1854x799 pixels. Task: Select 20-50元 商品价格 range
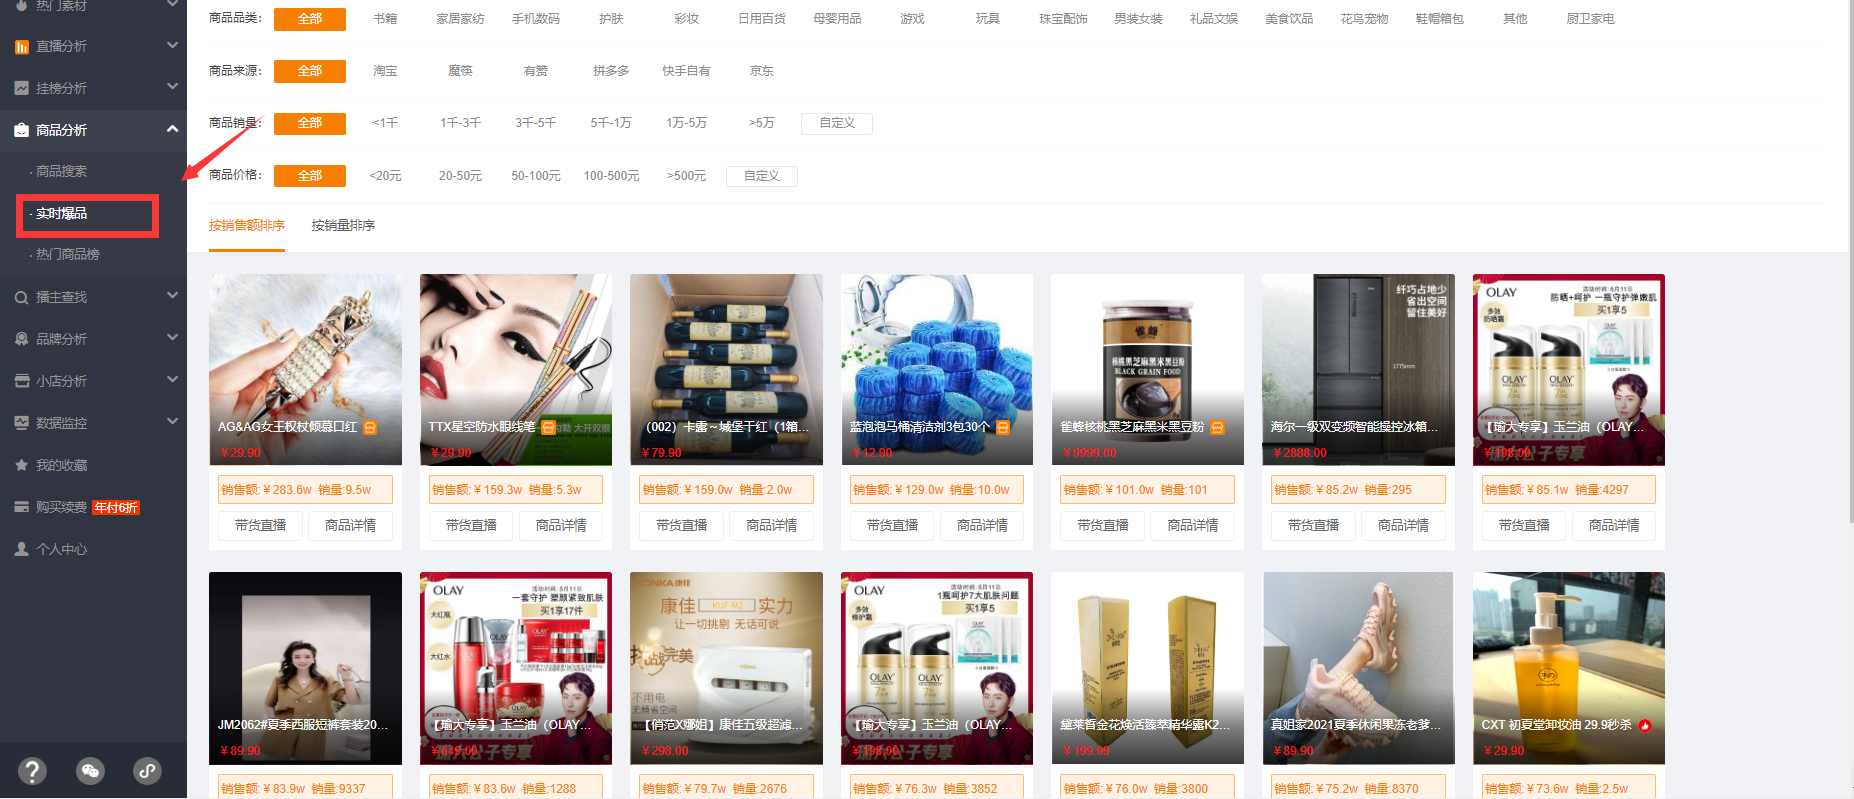point(460,176)
